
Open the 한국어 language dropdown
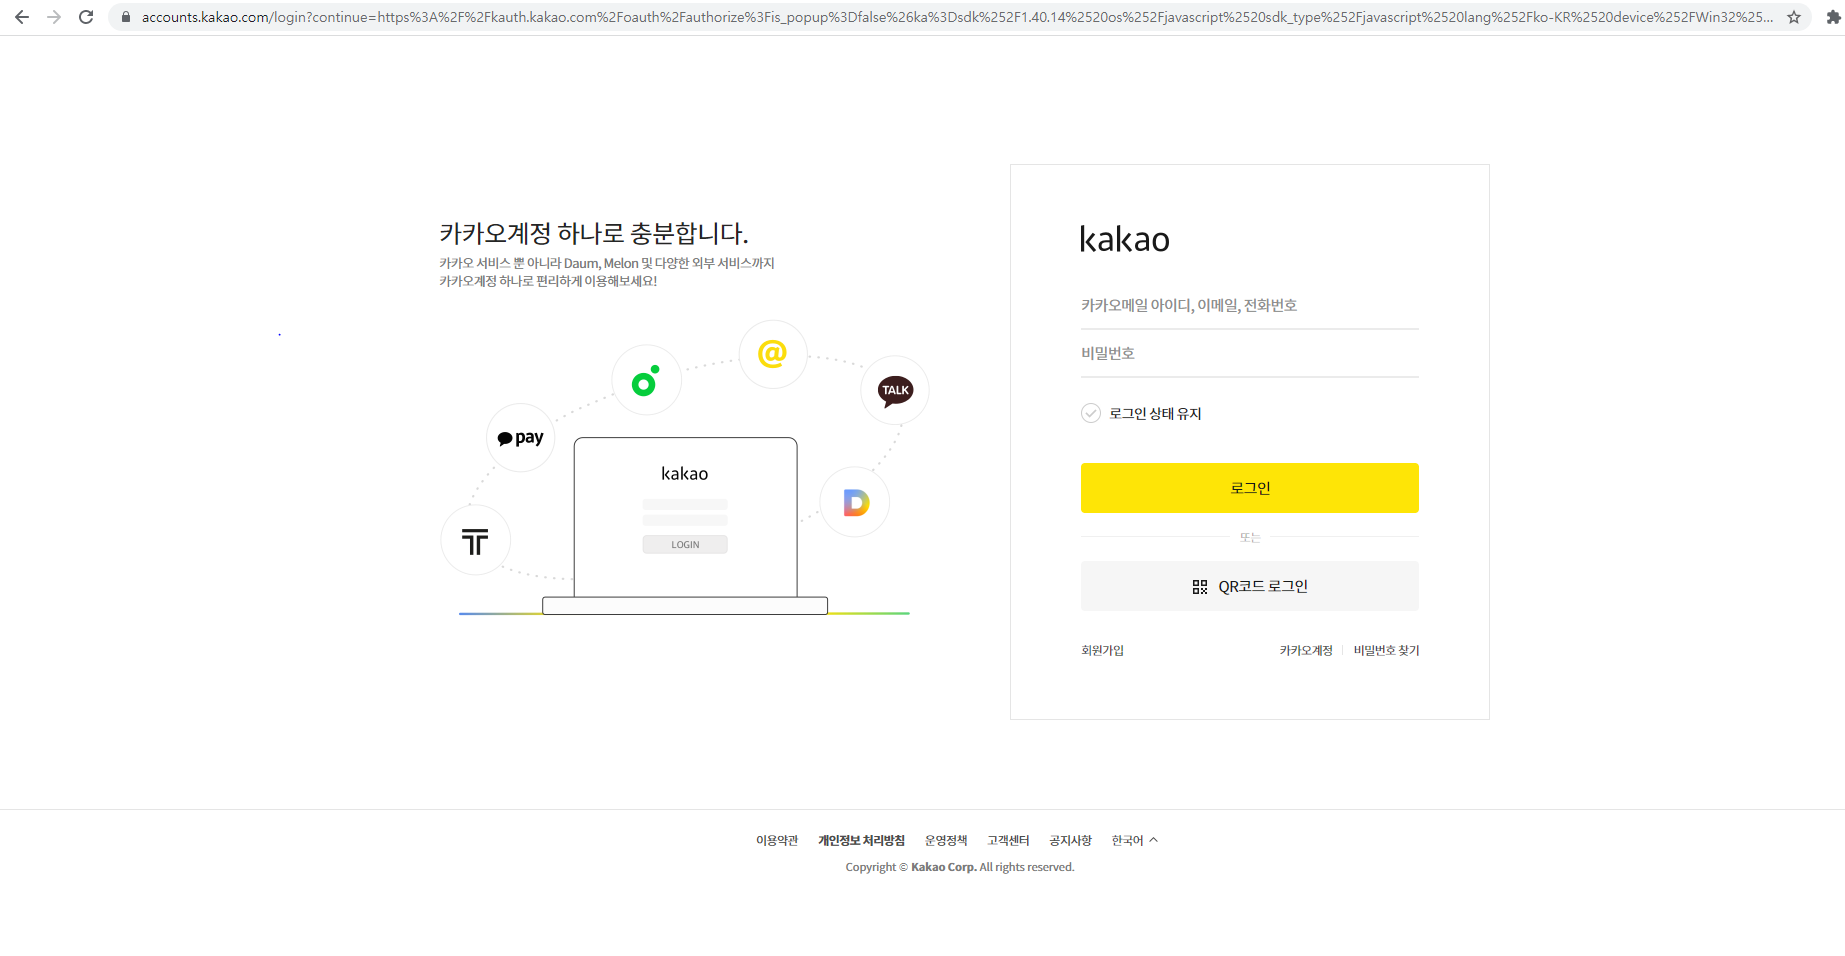(1135, 840)
